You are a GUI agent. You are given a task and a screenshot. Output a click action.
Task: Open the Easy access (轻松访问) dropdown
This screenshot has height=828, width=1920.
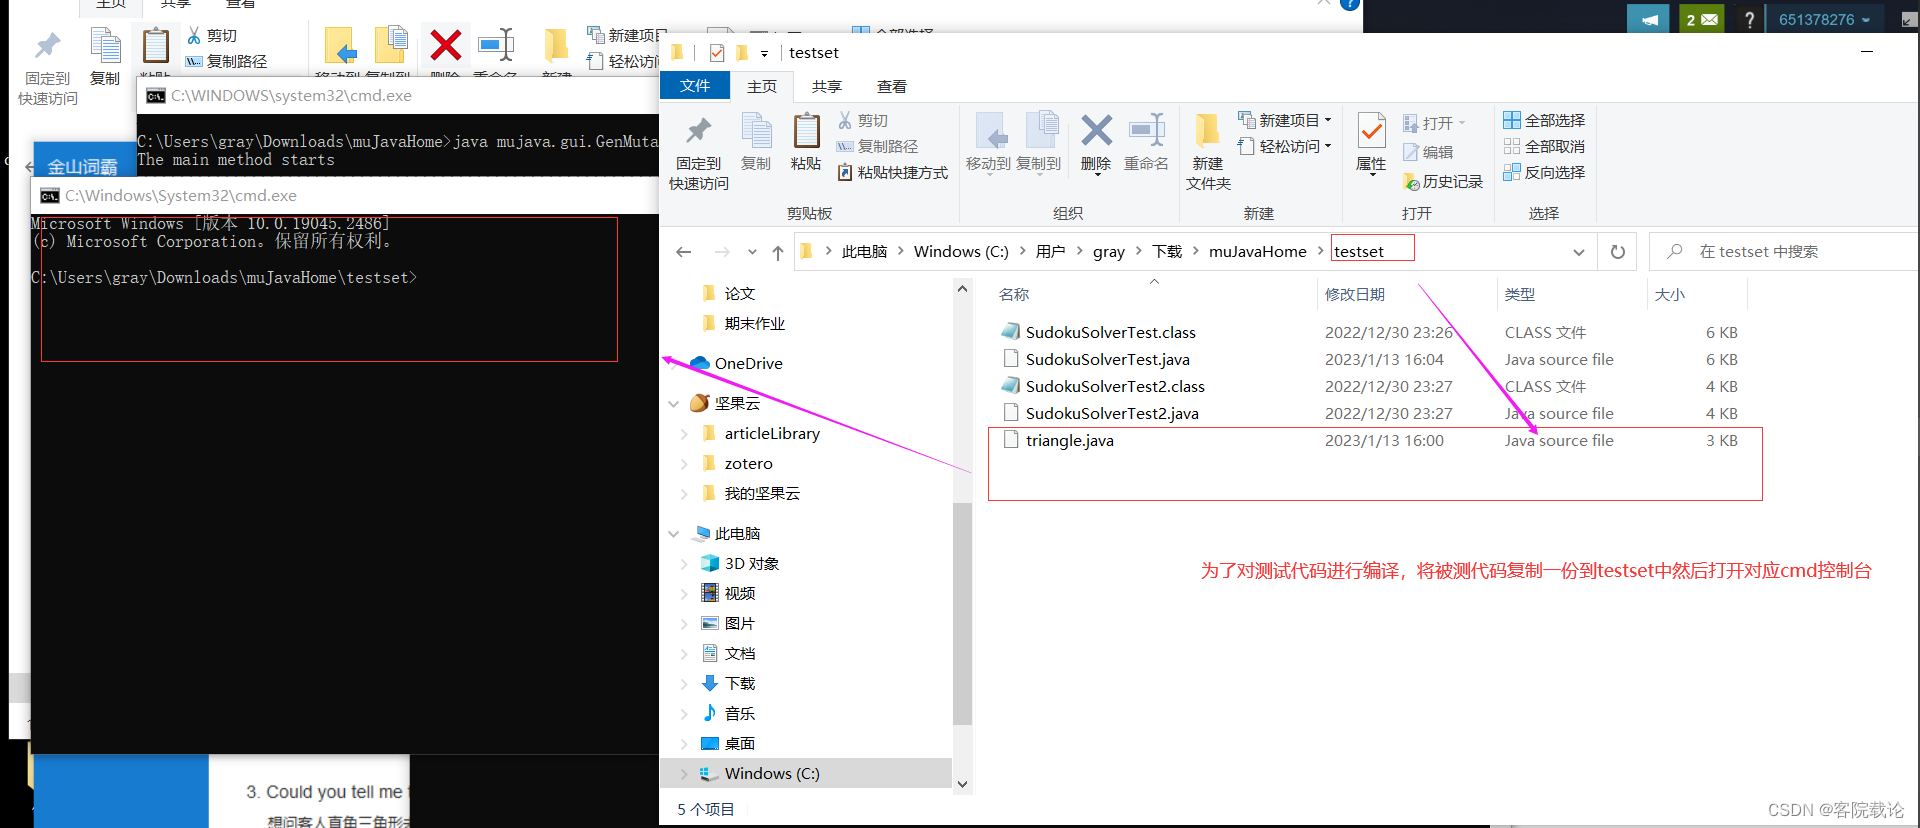tap(1285, 146)
